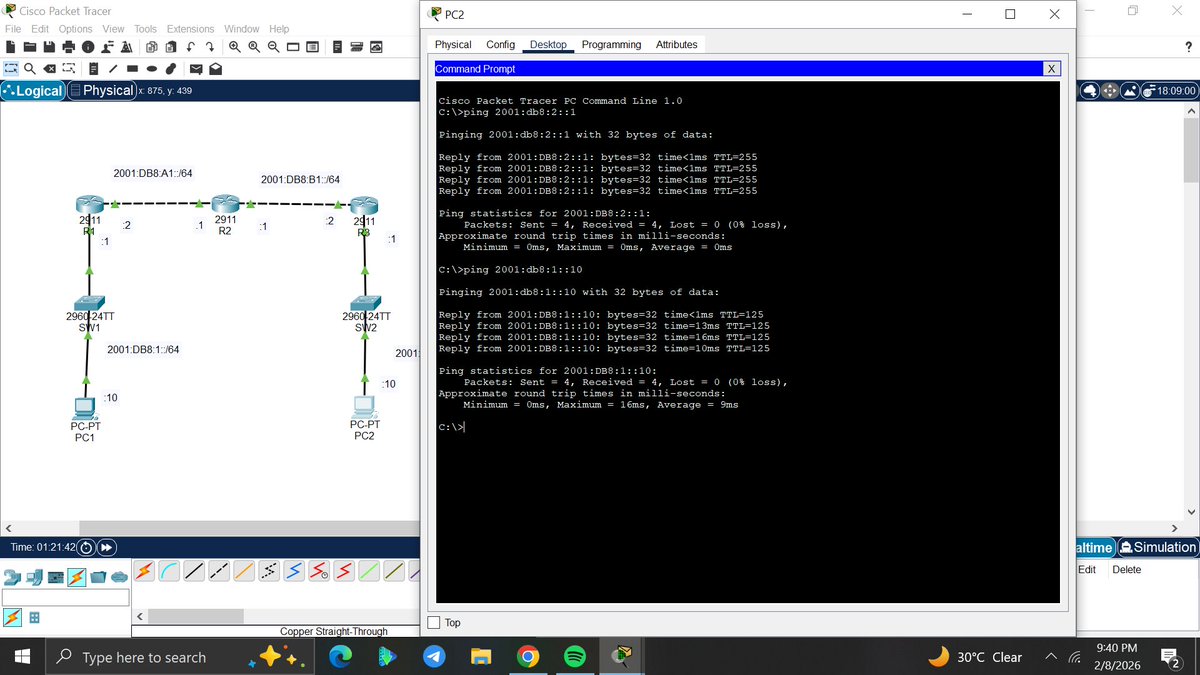Choose the Console light-blue curved cable
The width and height of the screenshot is (1200, 675).
tap(170, 571)
